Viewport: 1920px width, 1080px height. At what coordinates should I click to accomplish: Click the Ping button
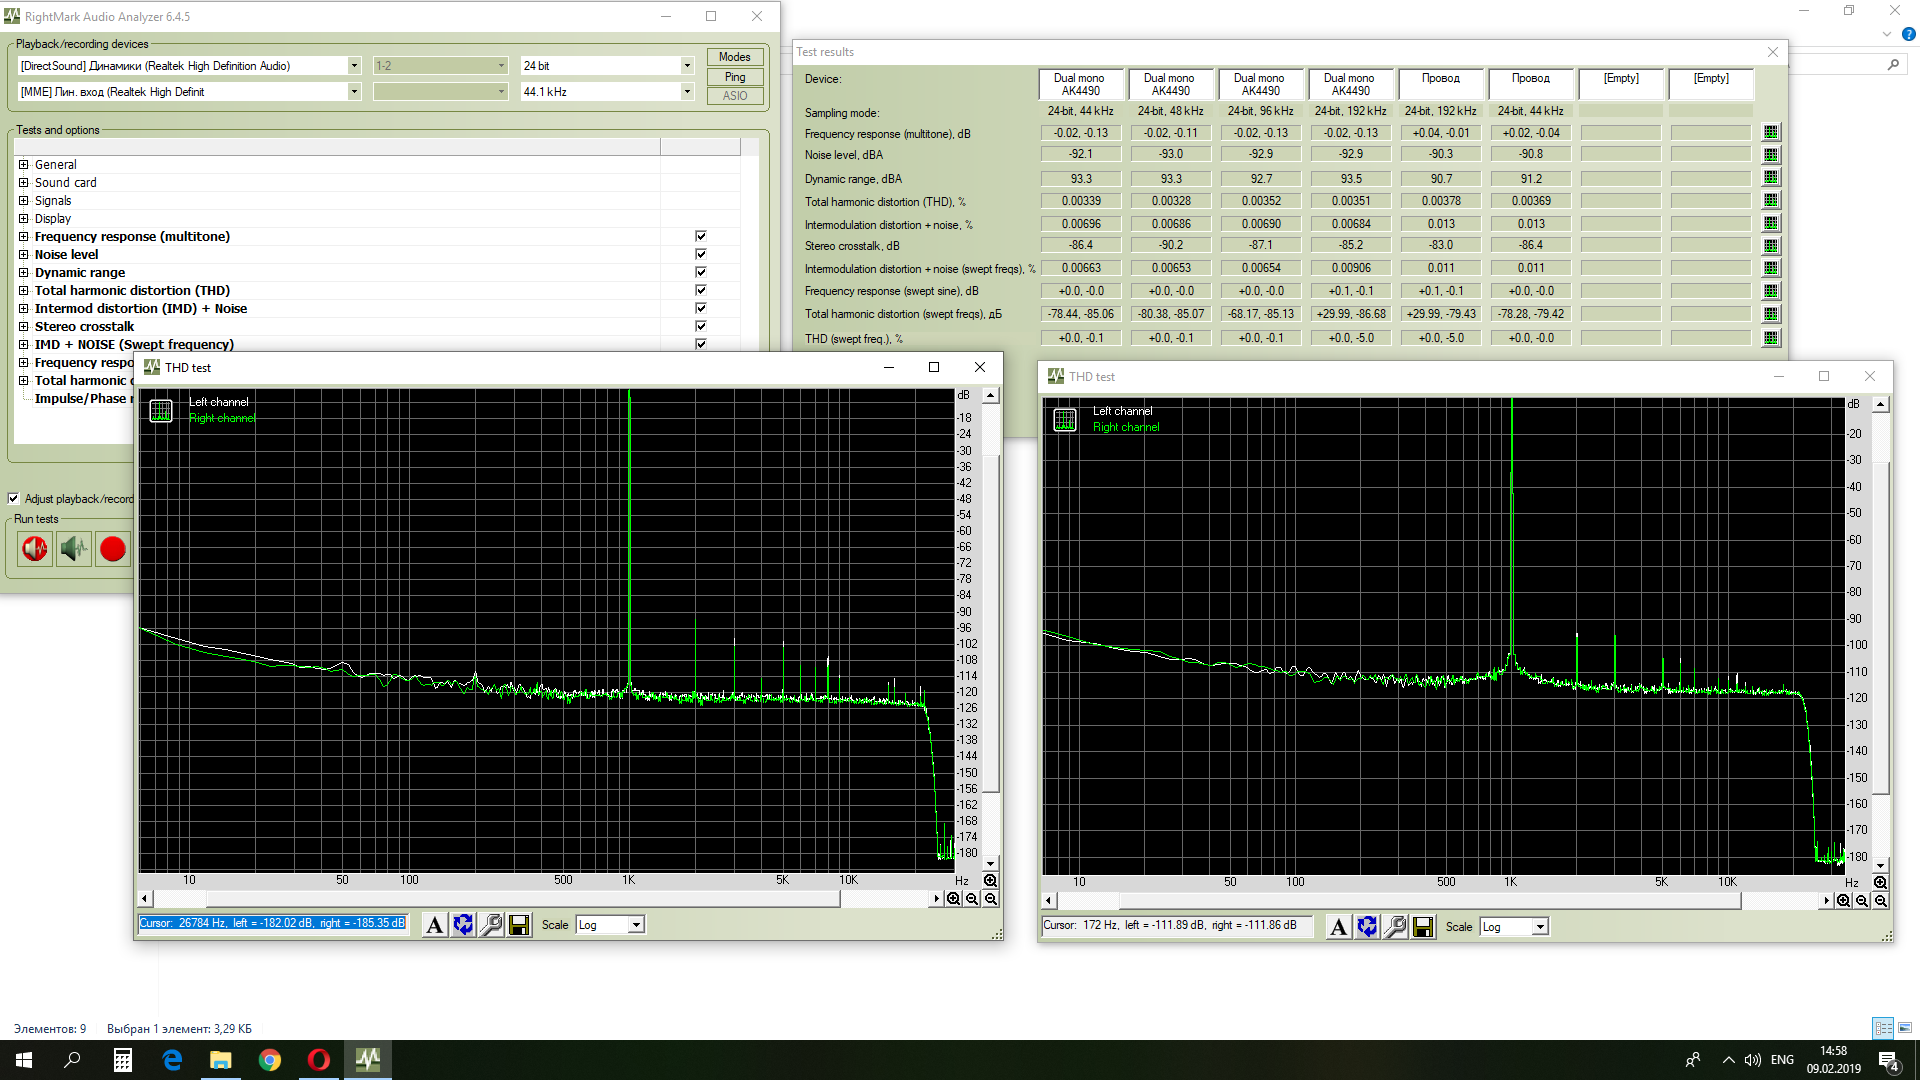pos(735,77)
